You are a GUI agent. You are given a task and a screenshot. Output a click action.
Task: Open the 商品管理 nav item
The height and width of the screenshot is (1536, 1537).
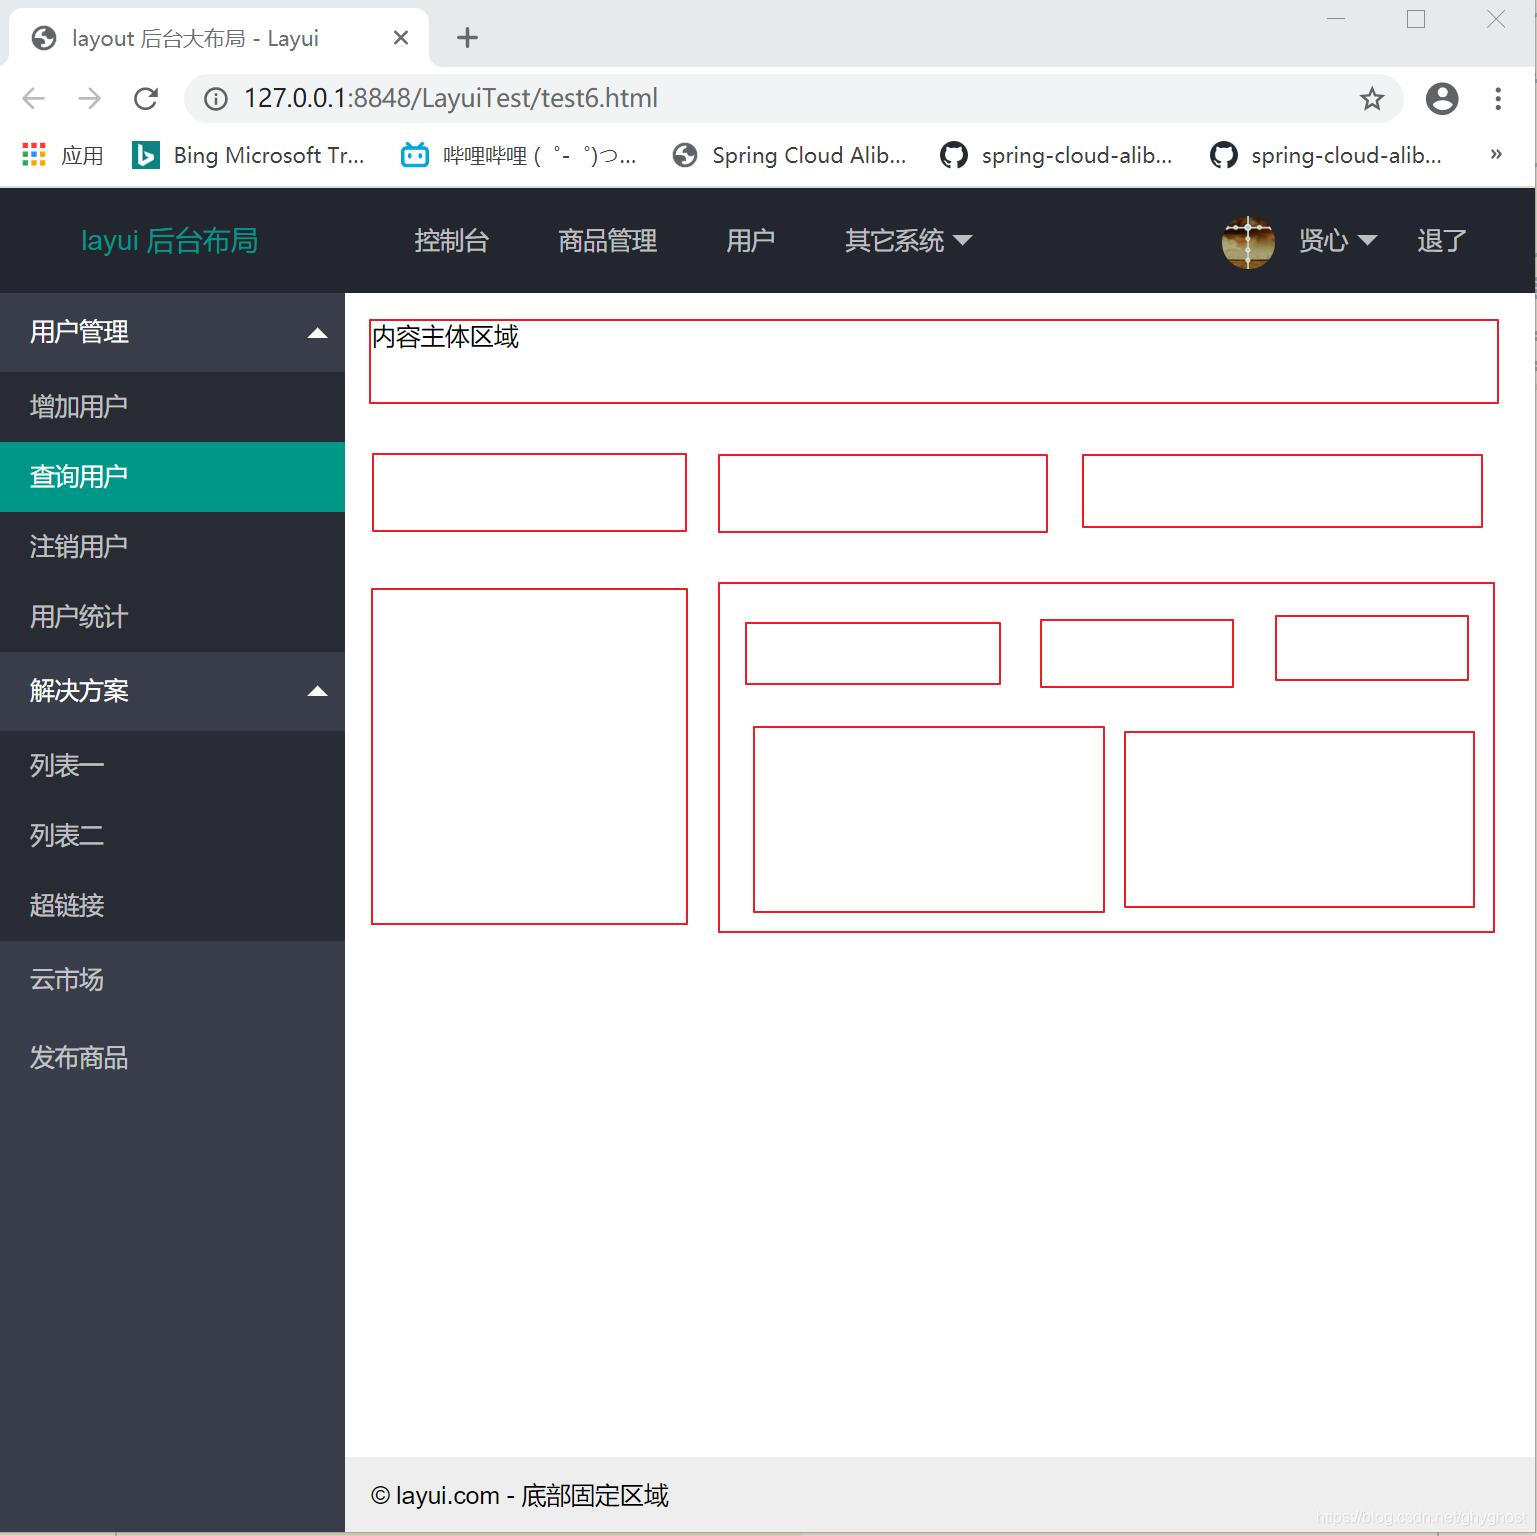(607, 240)
